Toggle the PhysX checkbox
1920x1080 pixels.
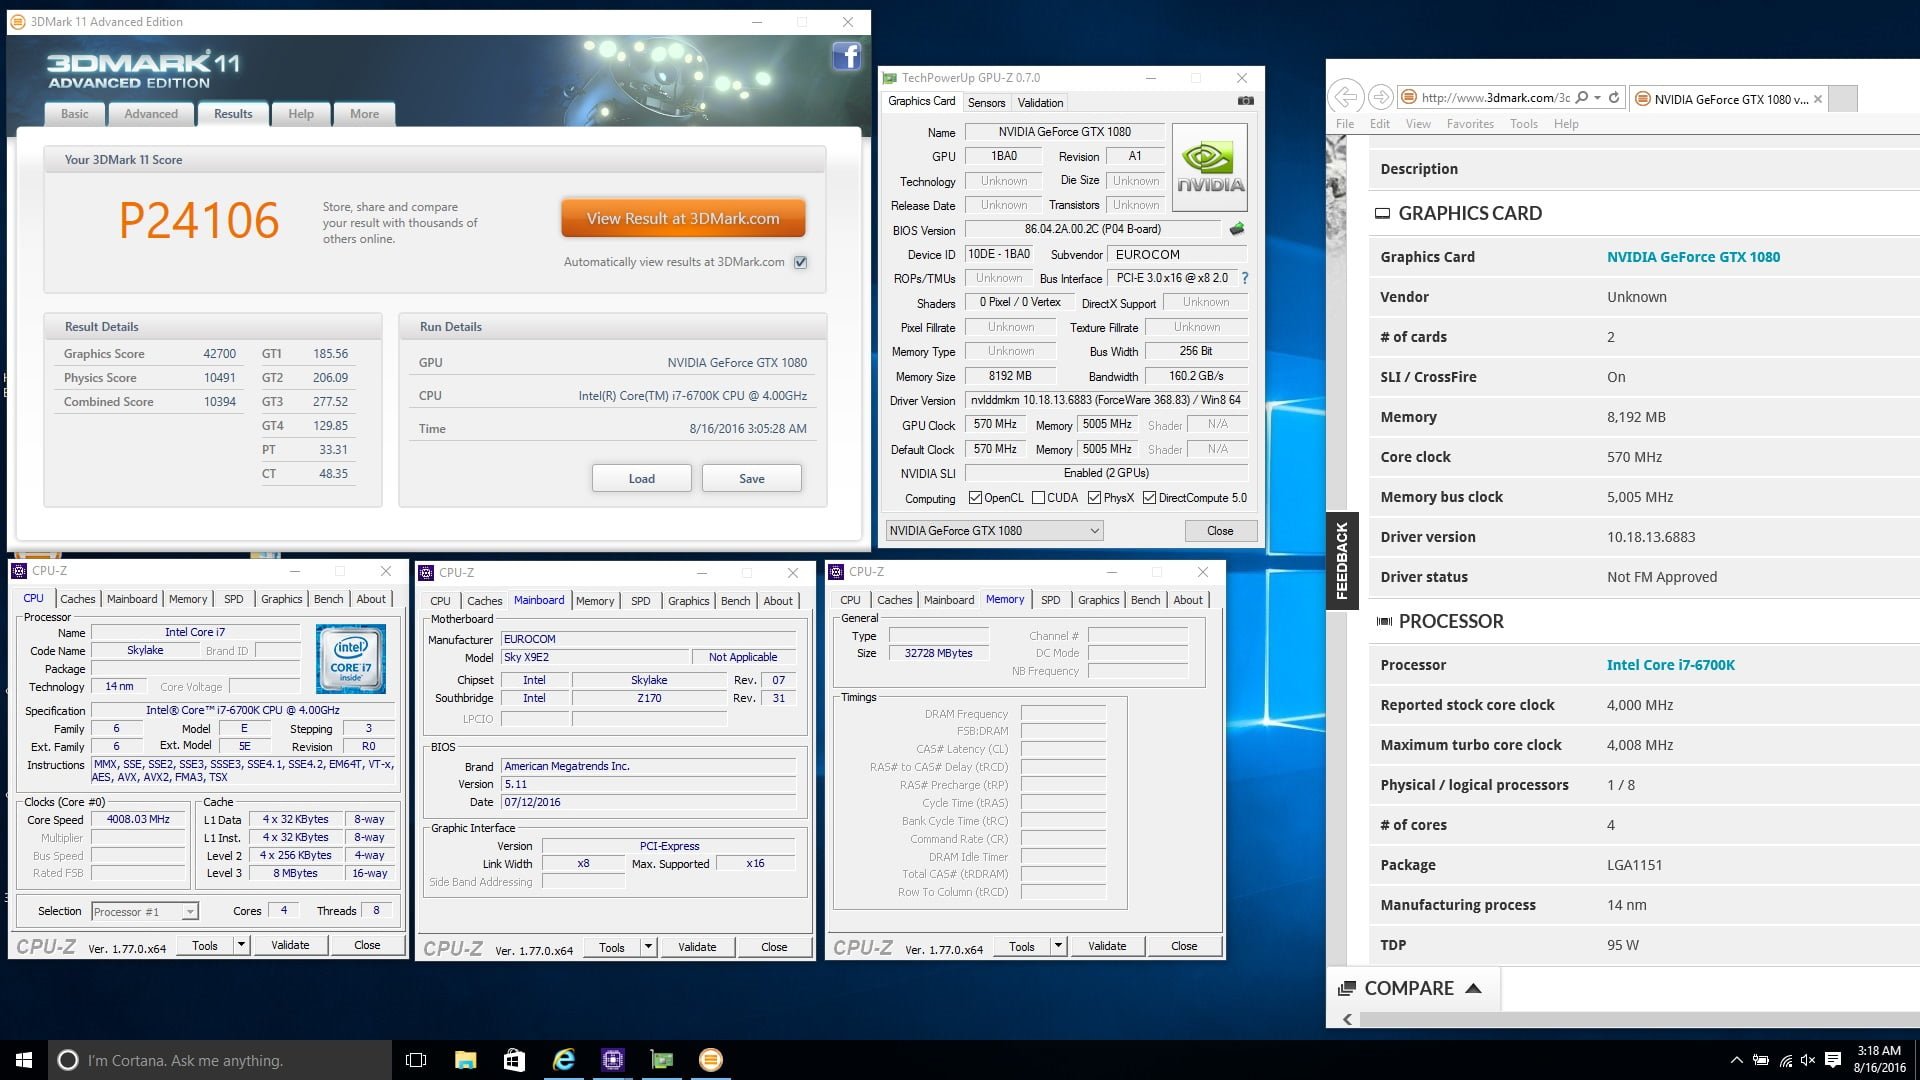click(x=1094, y=498)
